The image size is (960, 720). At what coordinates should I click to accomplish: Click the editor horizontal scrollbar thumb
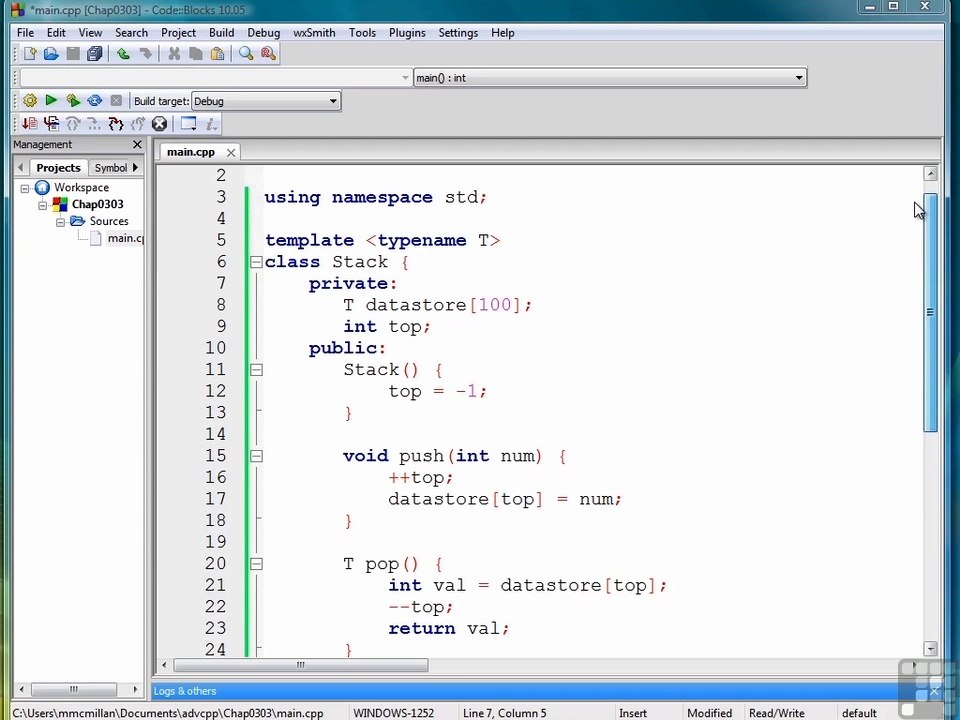[301, 665]
